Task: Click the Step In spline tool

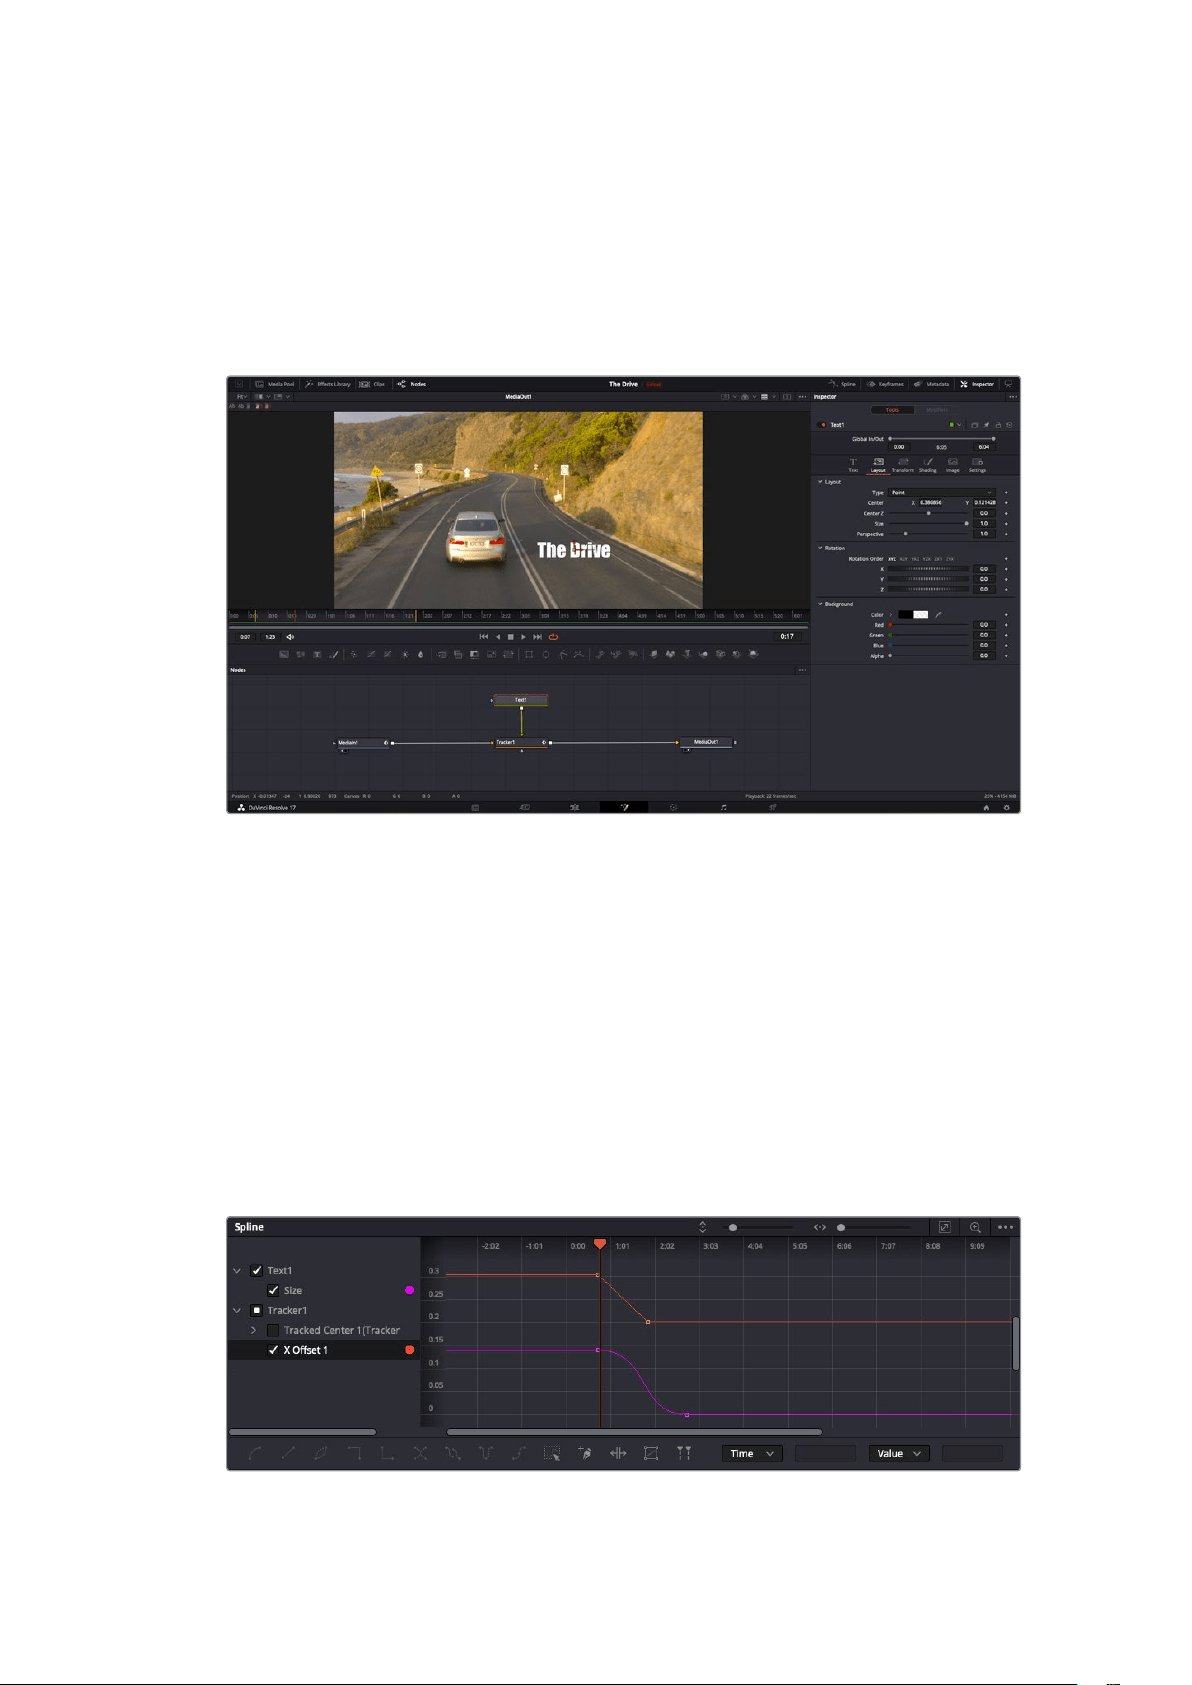Action: click(354, 1454)
